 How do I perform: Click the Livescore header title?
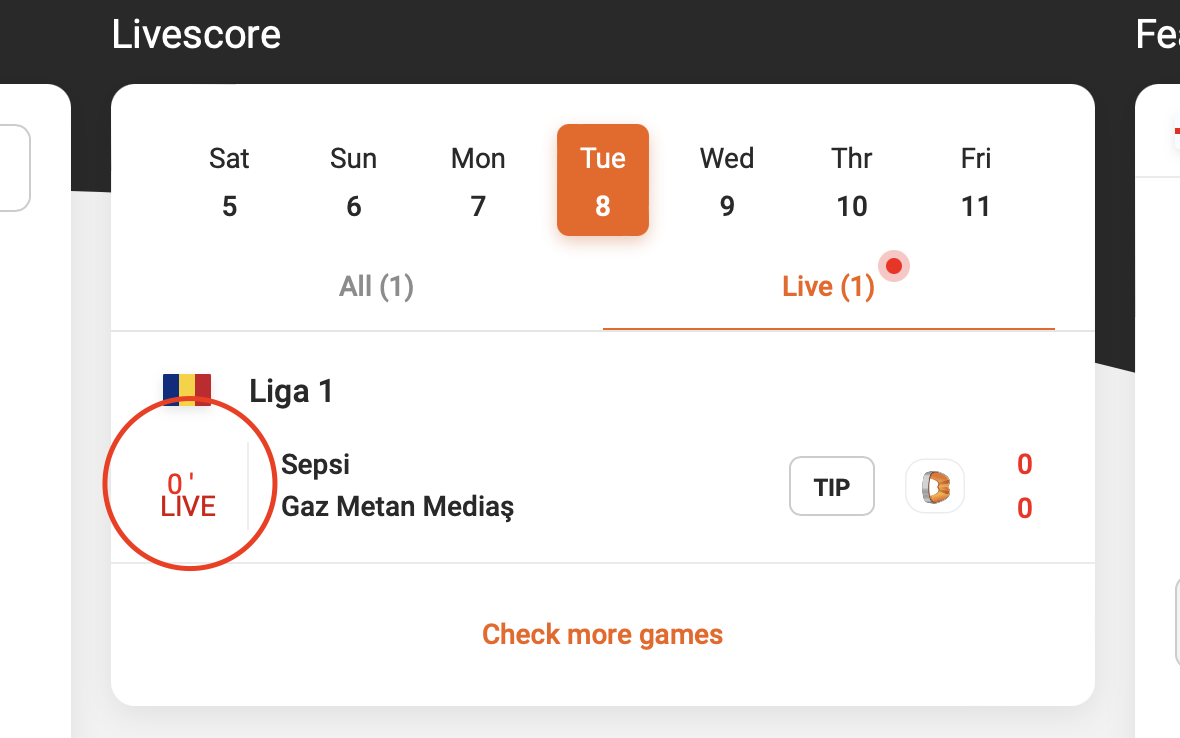pos(196,35)
